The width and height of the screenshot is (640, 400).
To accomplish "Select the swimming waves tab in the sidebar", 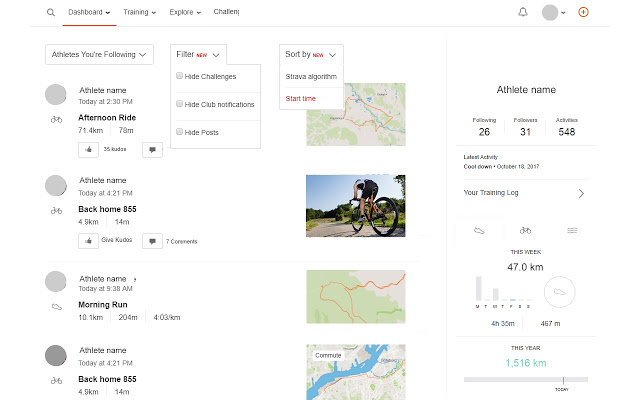I will (572, 231).
